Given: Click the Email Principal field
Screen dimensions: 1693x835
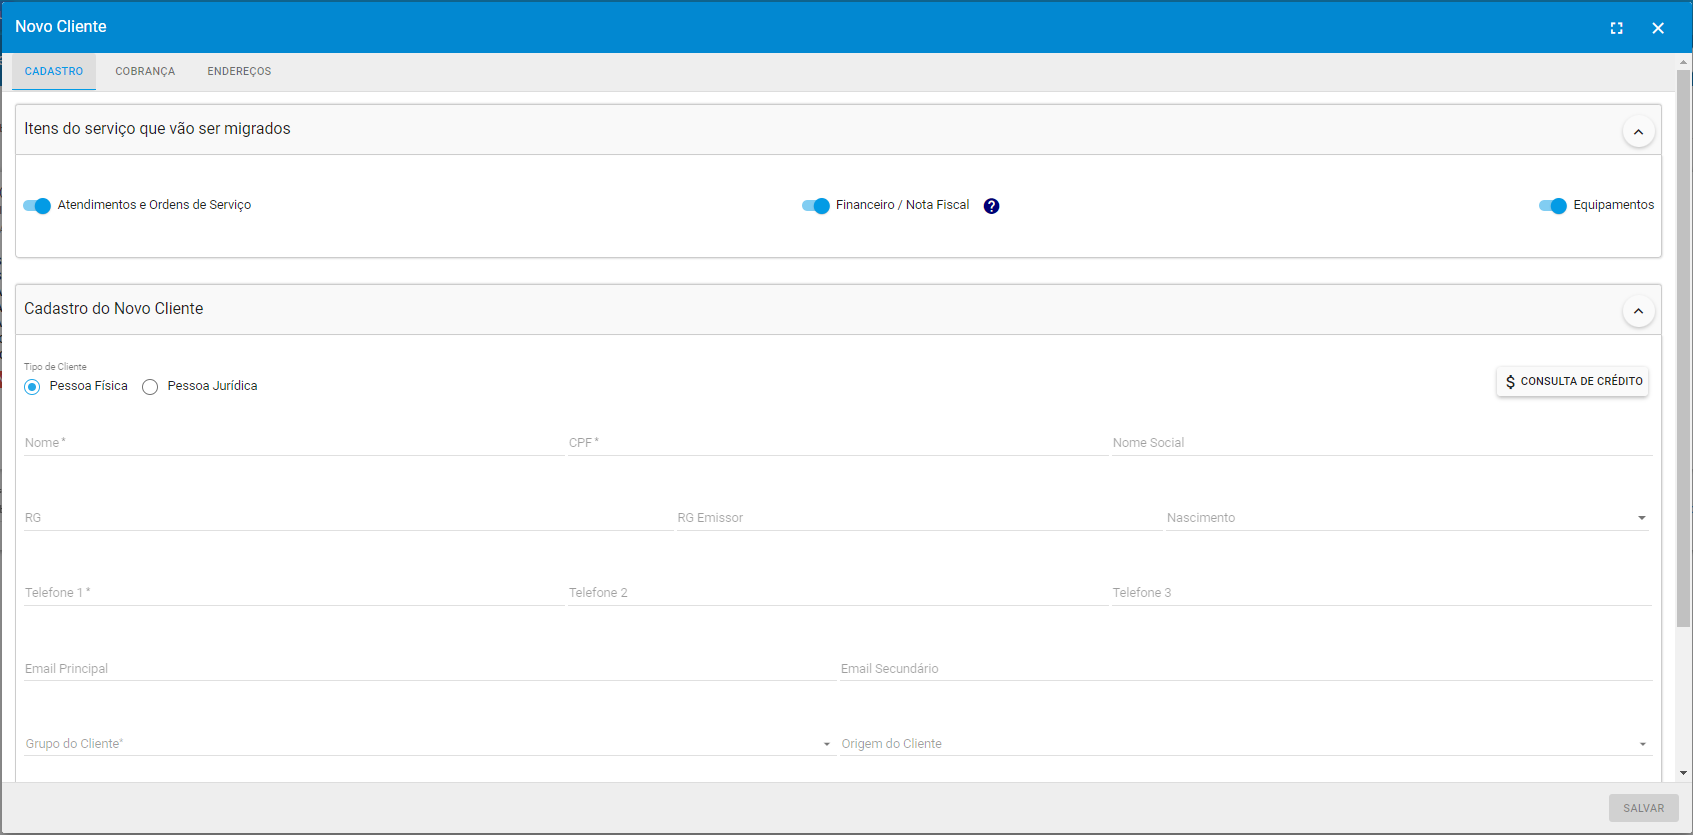Looking at the screenshot, I should pyautogui.click(x=430, y=669).
